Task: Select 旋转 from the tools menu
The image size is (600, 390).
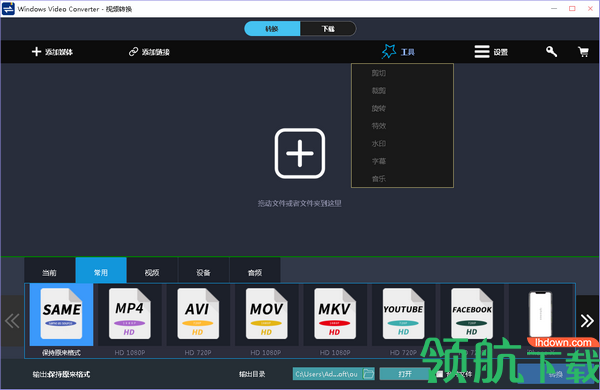Action: pos(379,108)
